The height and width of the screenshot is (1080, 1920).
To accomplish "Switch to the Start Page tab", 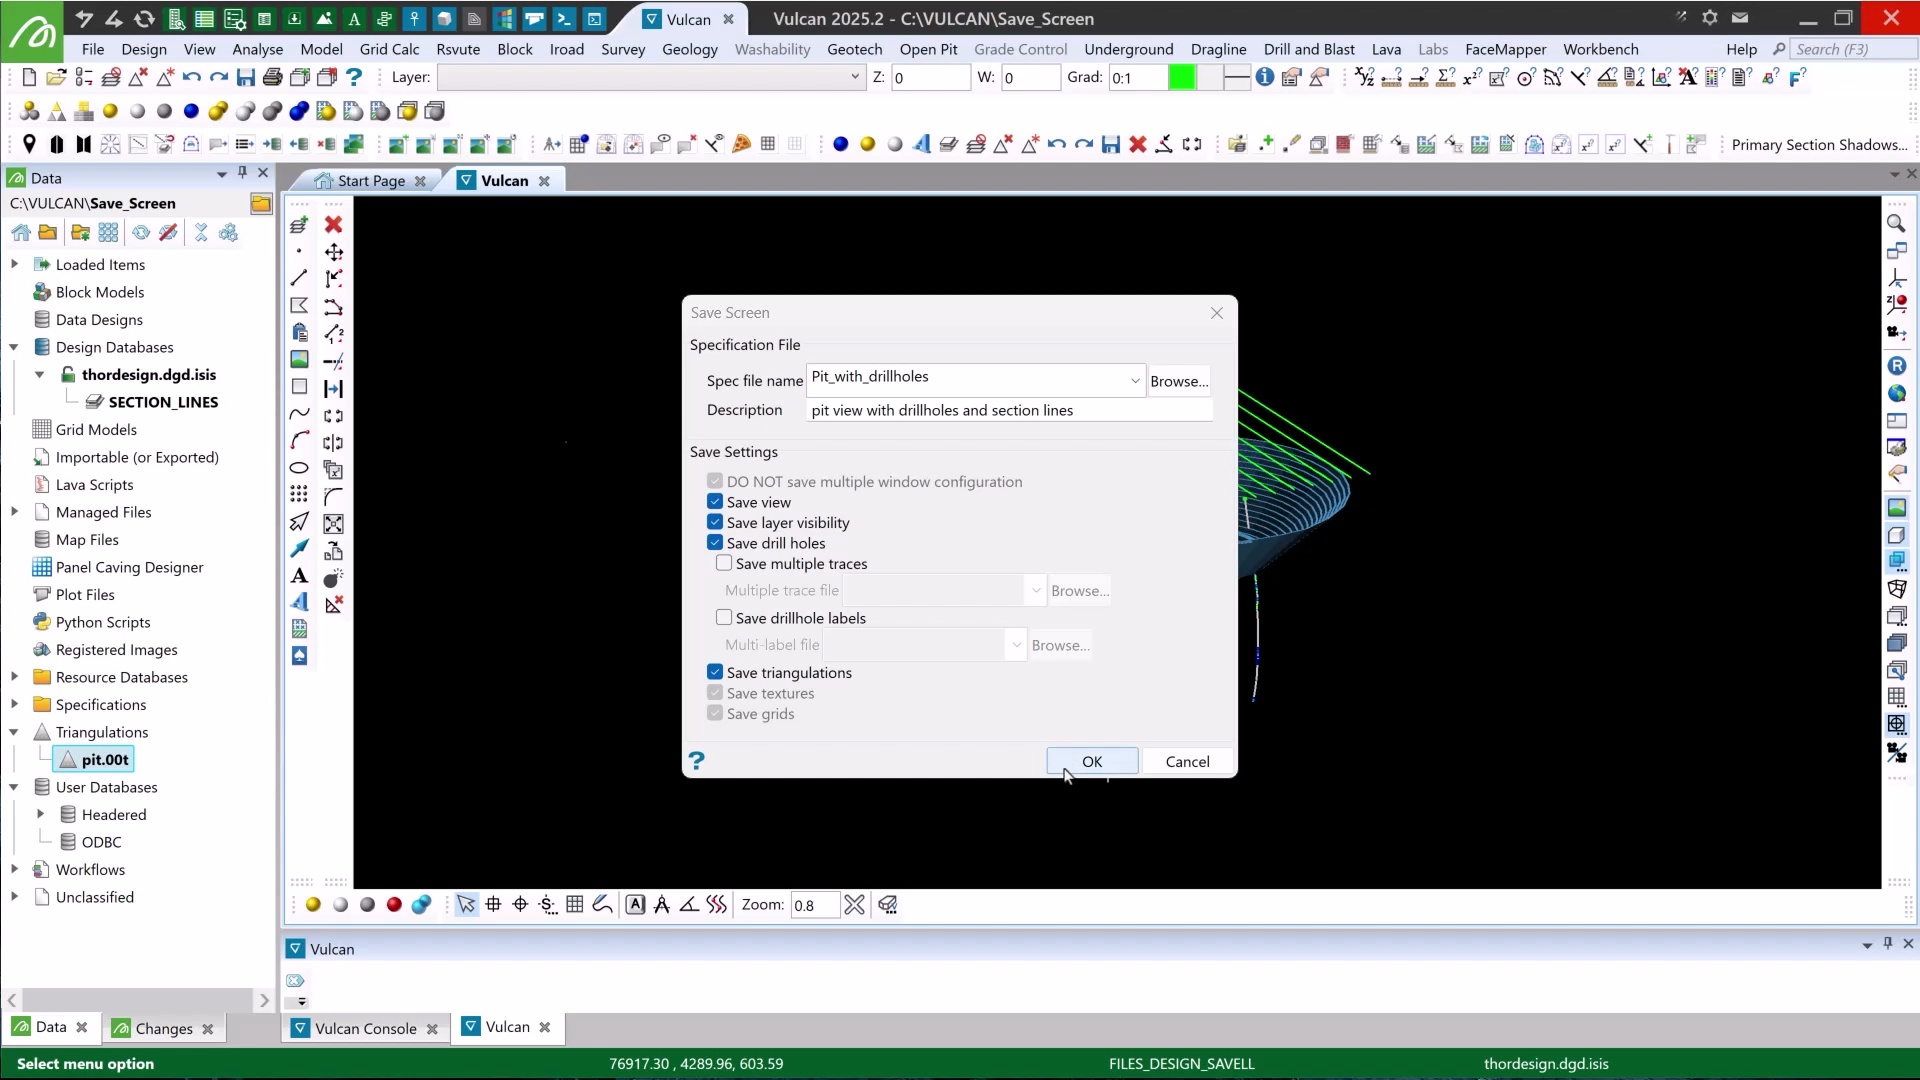I will (370, 181).
